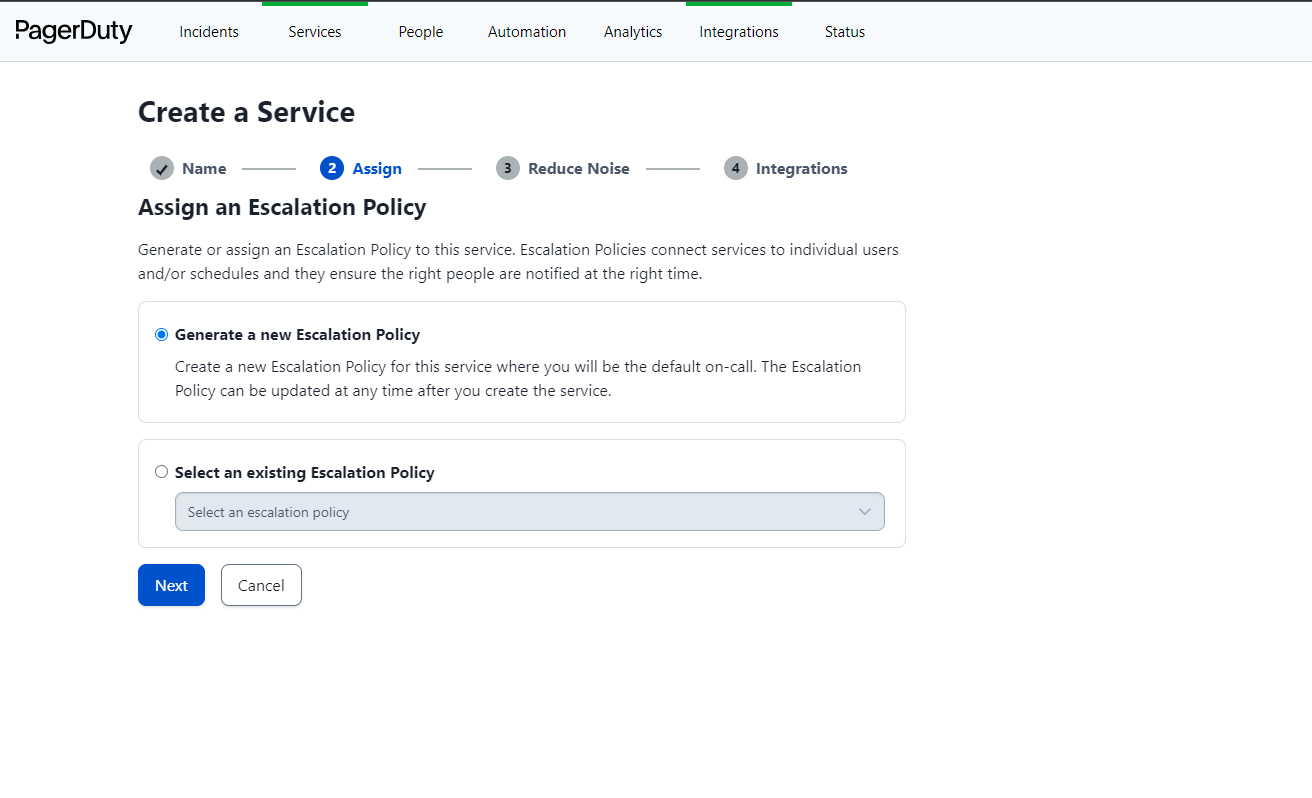Click the PagerDuty logo
This screenshot has width=1312, height=798.
[74, 31]
